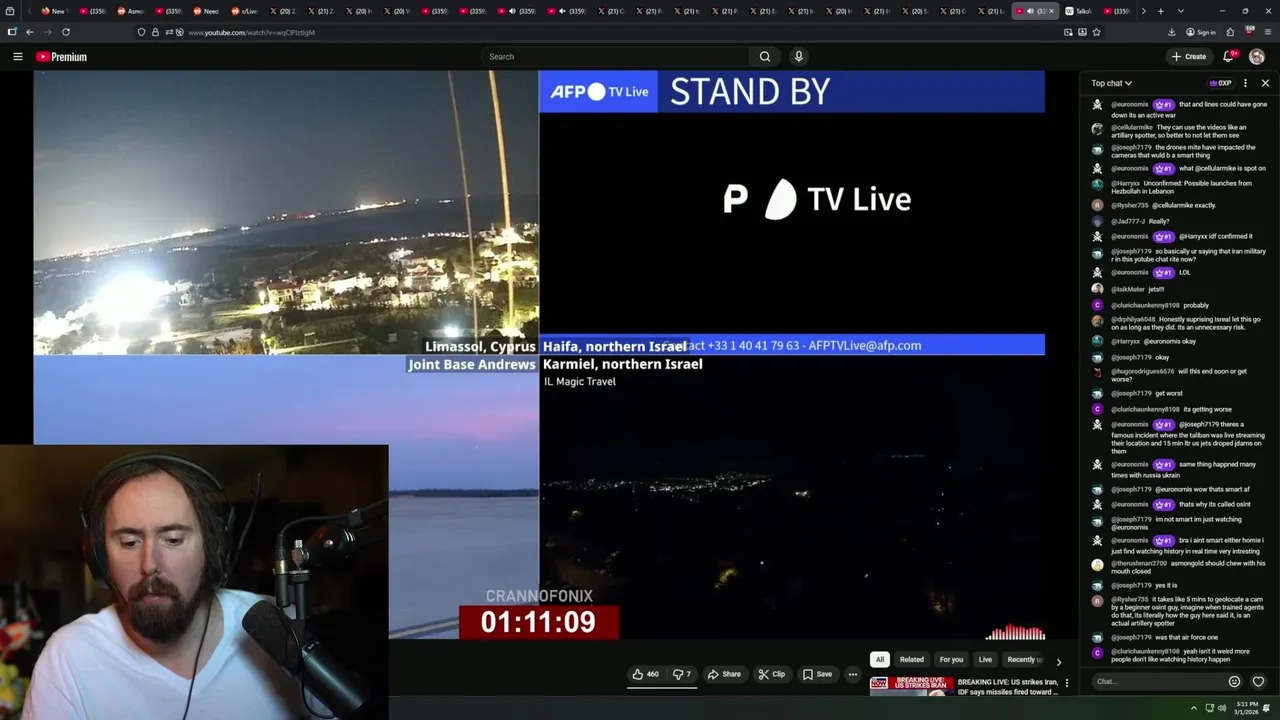The width and height of the screenshot is (1280, 720).
Task: Switch to the TalkA Wikipedia browser tab
Action: [x=1080, y=11]
